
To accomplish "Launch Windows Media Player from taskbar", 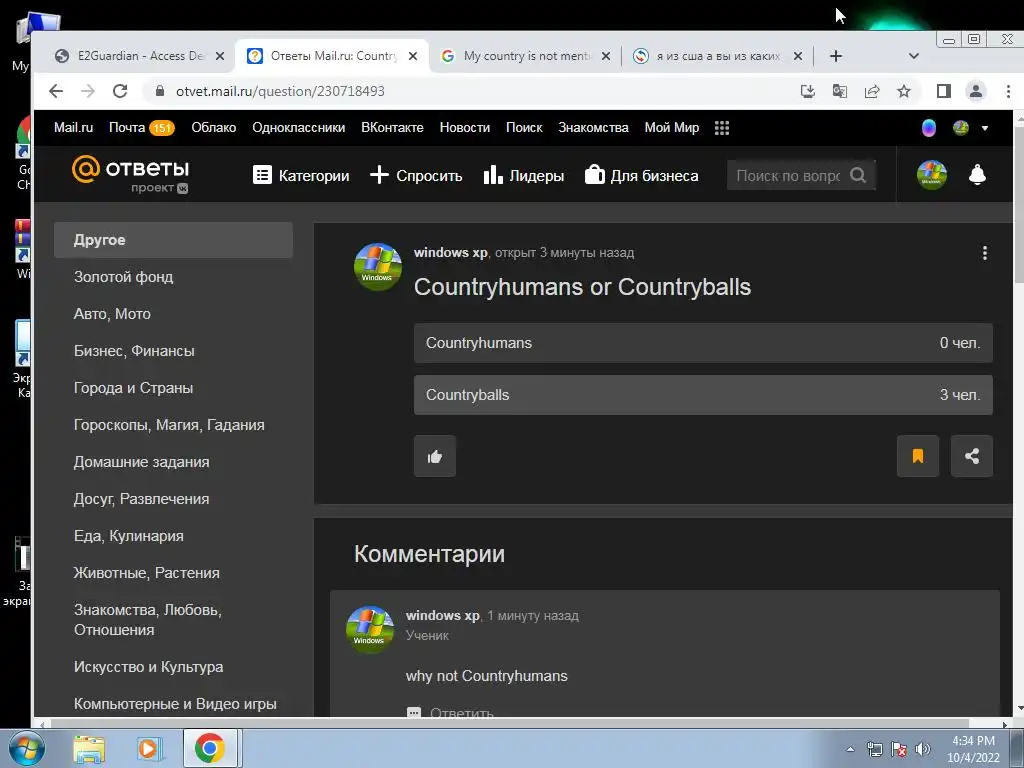I will point(150,749).
